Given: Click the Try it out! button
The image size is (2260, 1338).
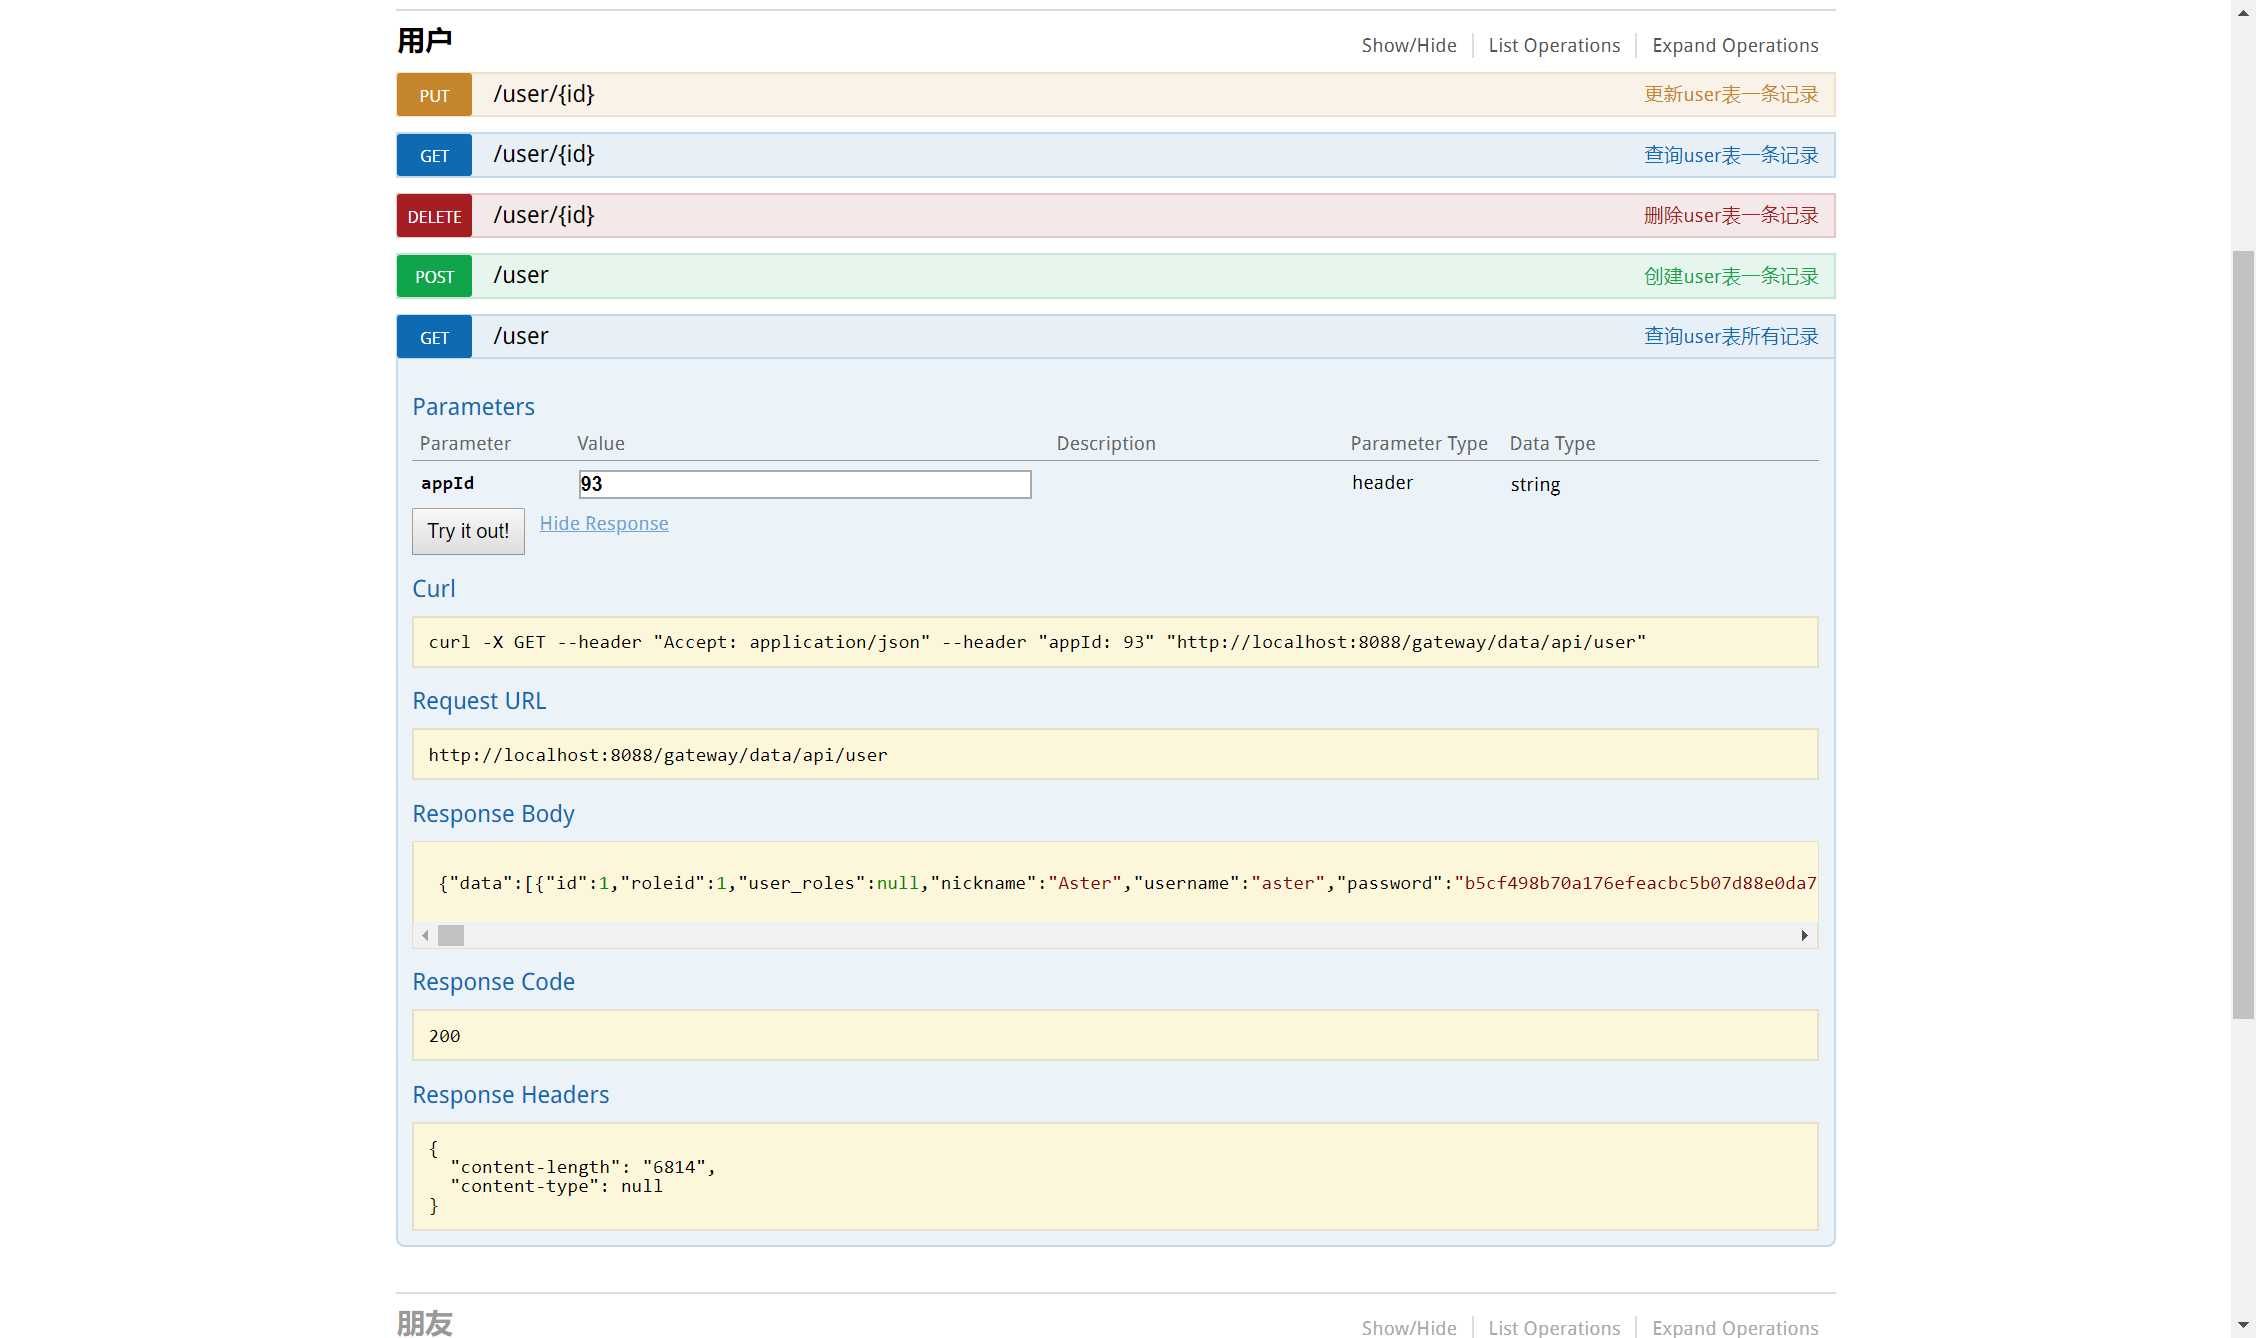Looking at the screenshot, I should (x=468, y=531).
